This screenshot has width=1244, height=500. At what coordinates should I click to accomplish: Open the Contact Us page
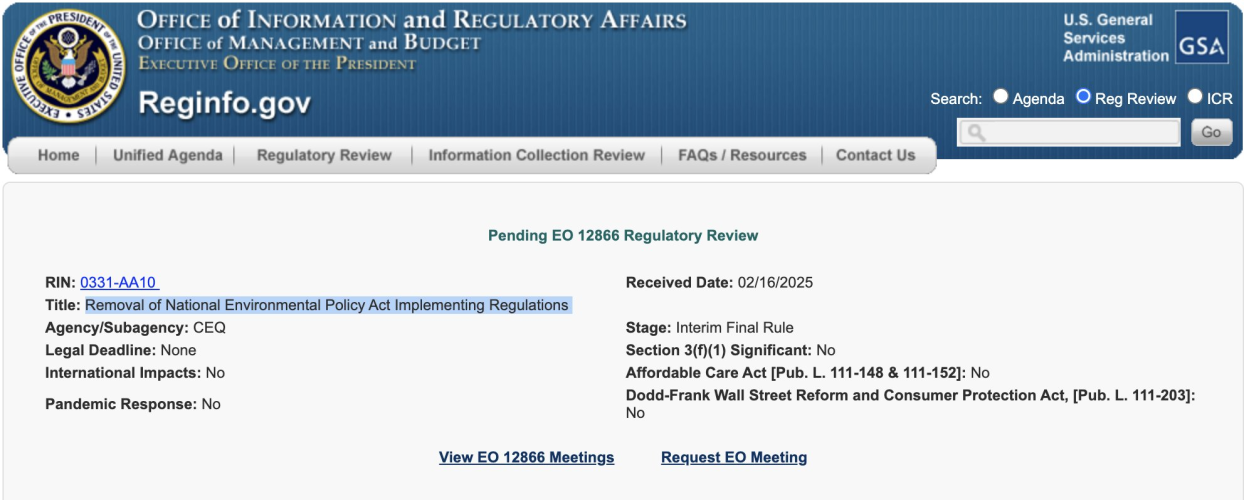click(875, 155)
